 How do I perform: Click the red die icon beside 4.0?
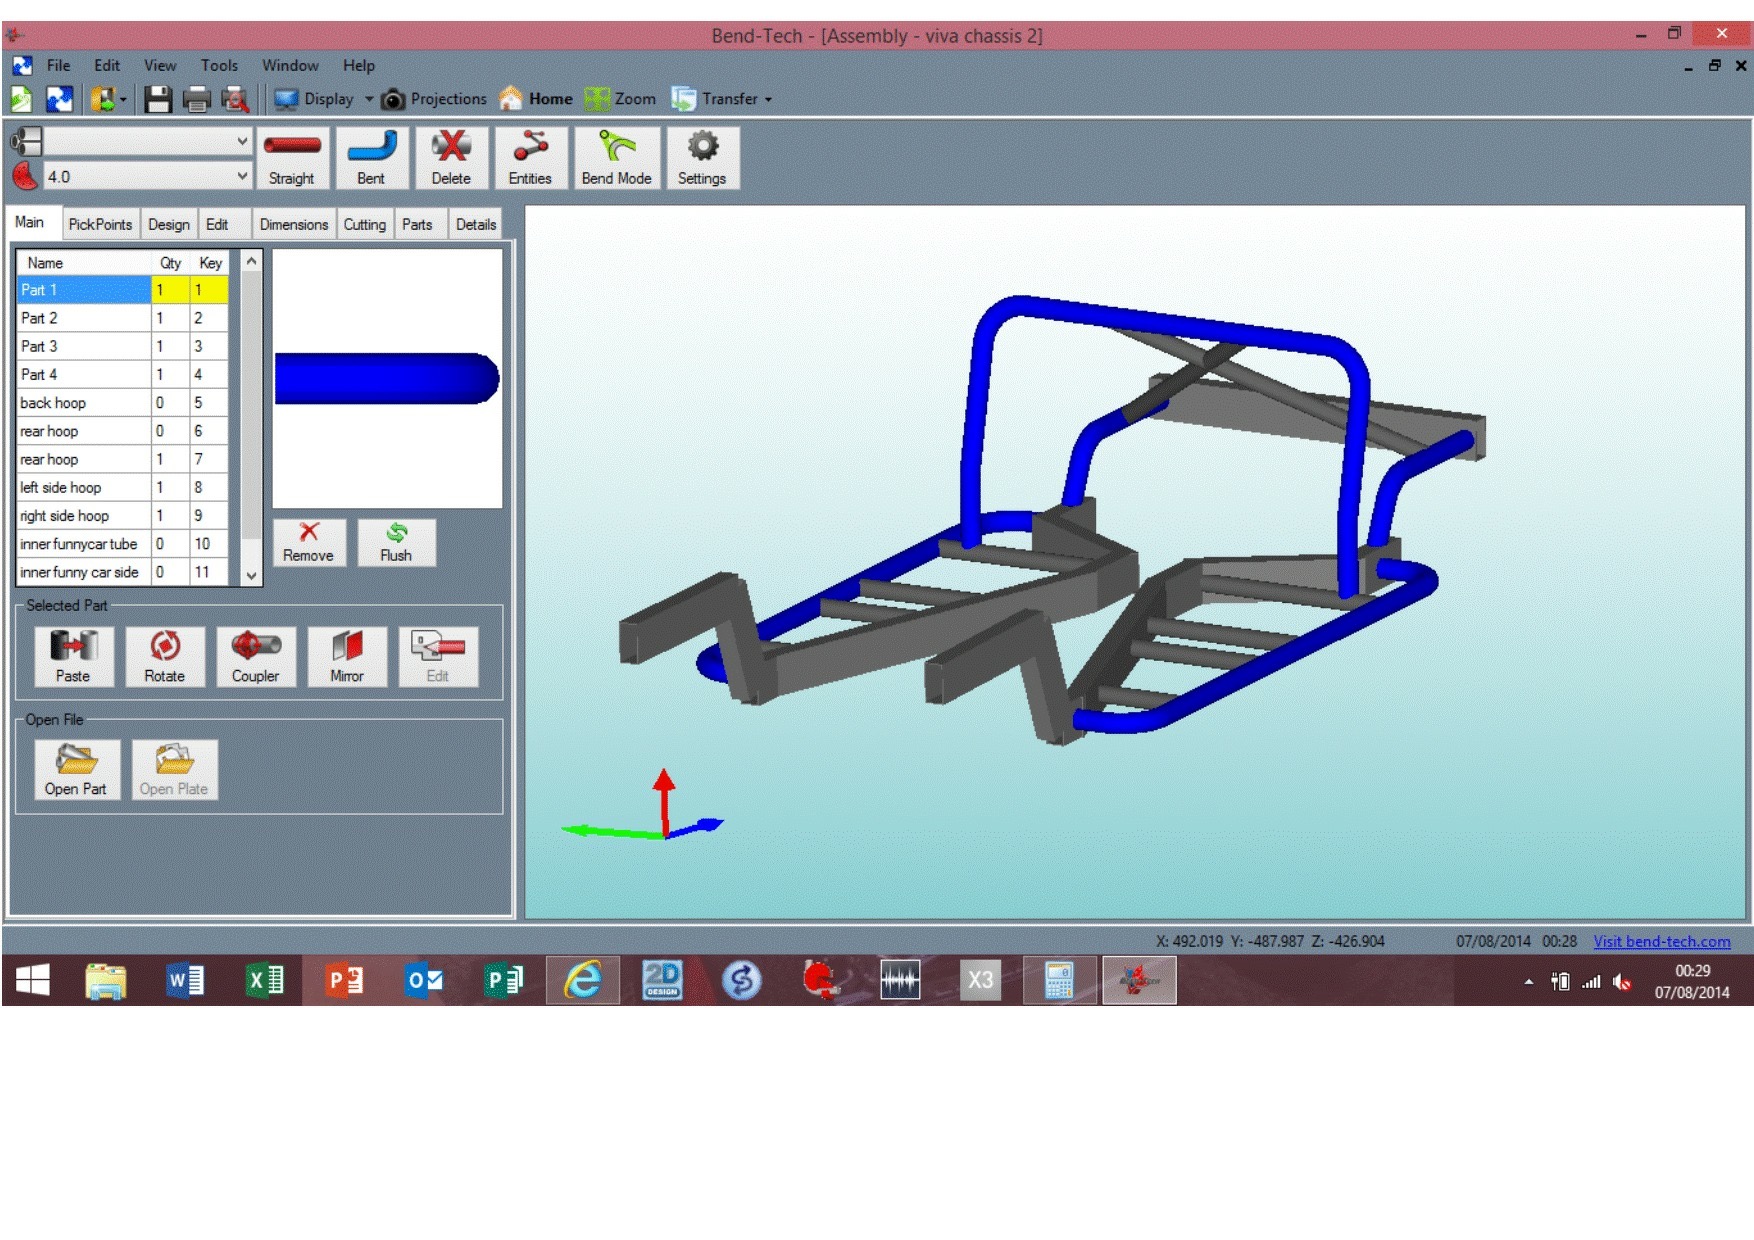coord(25,176)
